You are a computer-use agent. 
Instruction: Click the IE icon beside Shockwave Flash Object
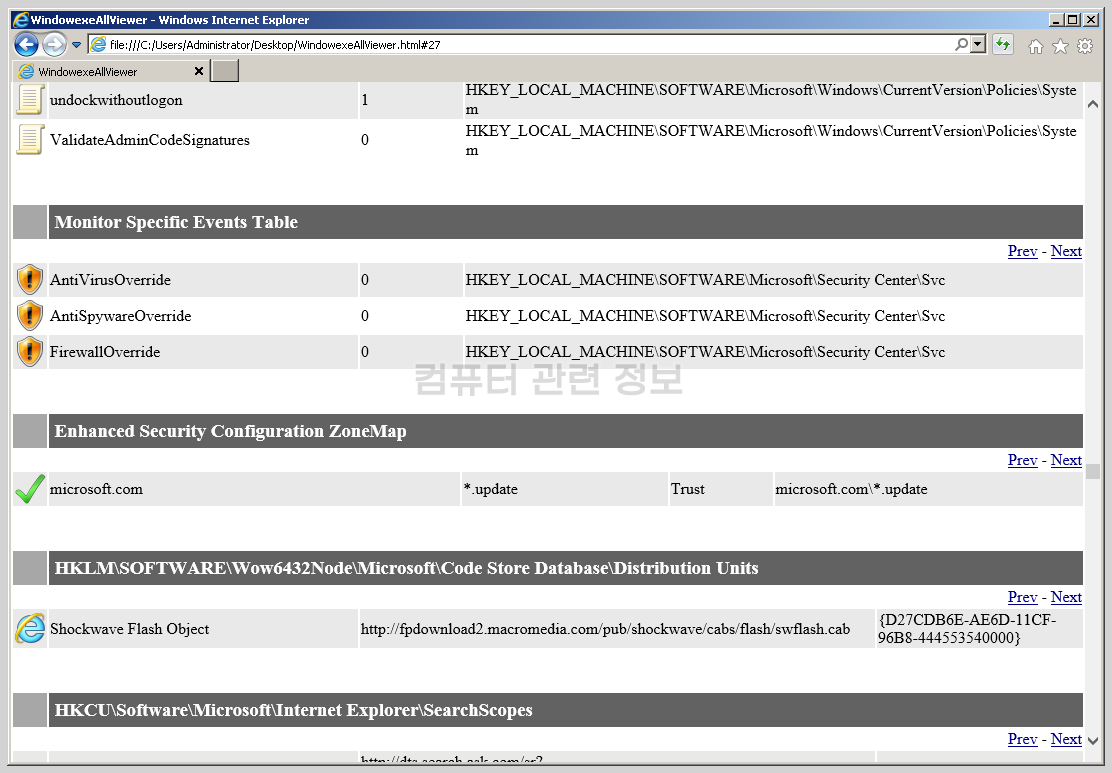(x=30, y=628)
